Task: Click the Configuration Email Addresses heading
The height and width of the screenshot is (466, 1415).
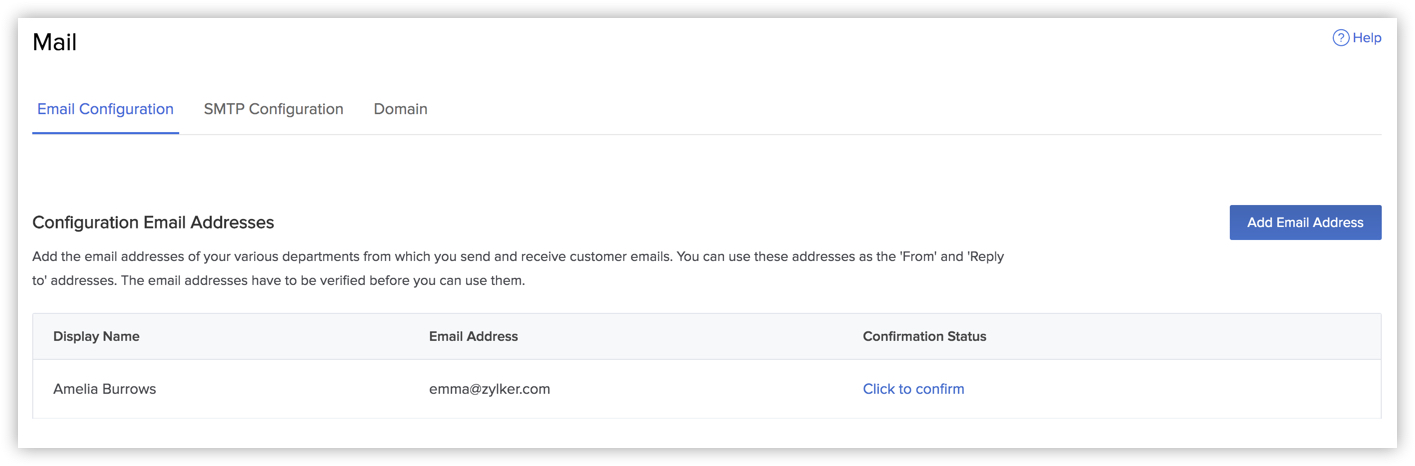Action: [153, 223]
